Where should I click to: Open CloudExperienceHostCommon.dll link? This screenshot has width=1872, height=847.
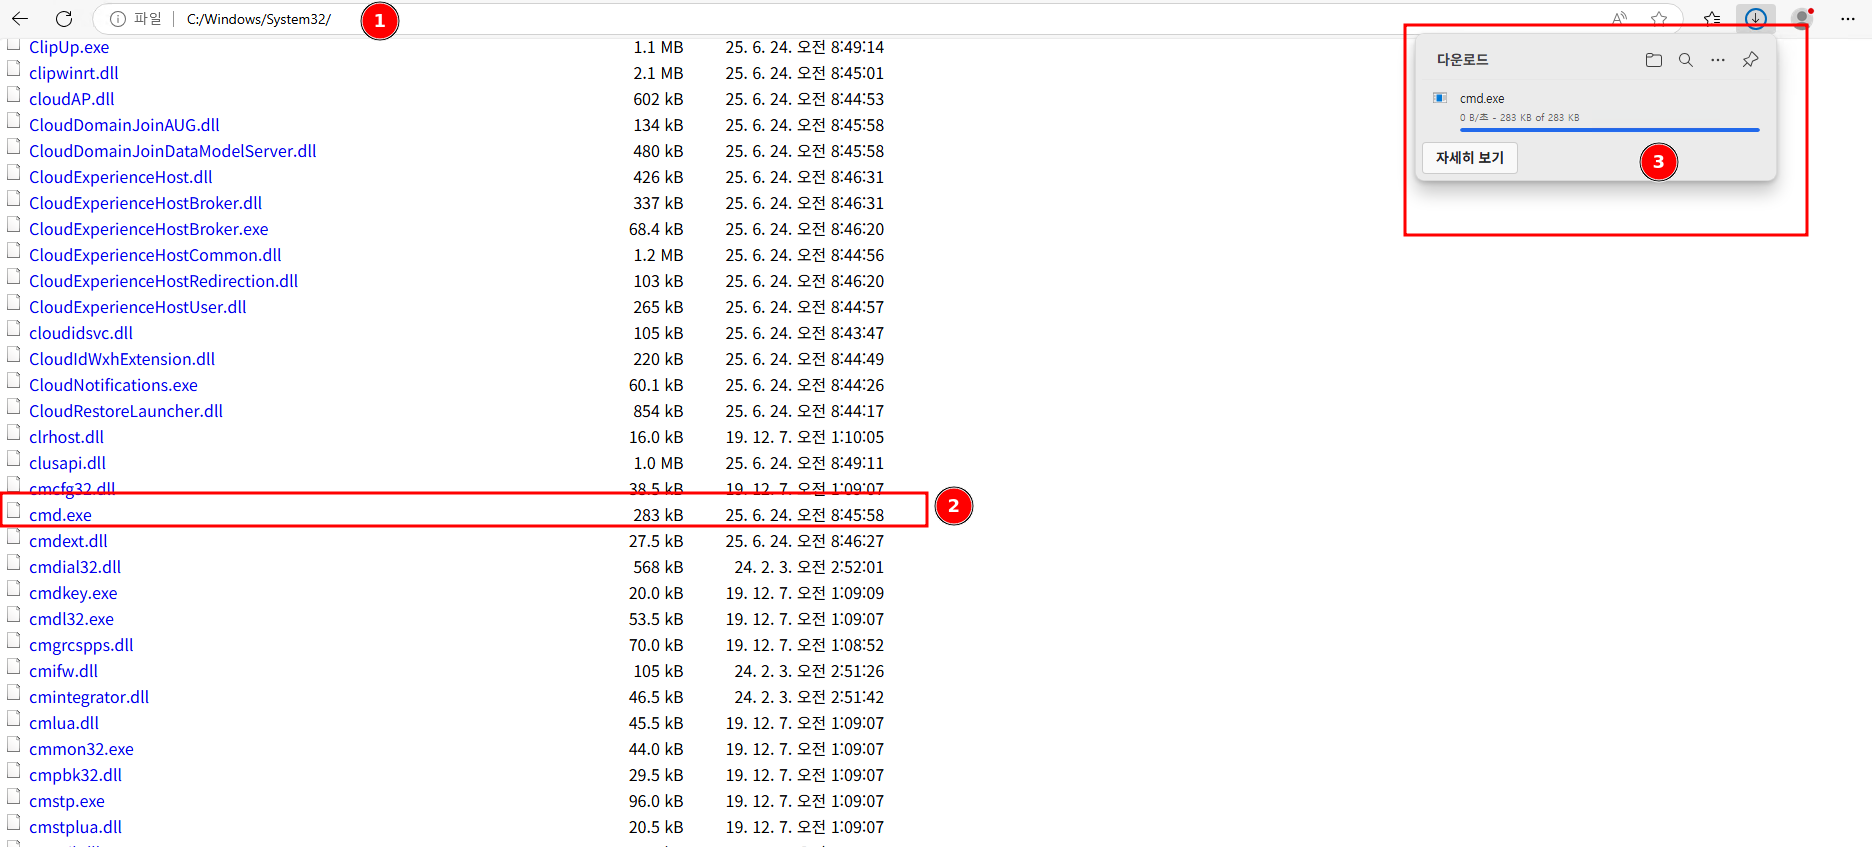(155, 255)
